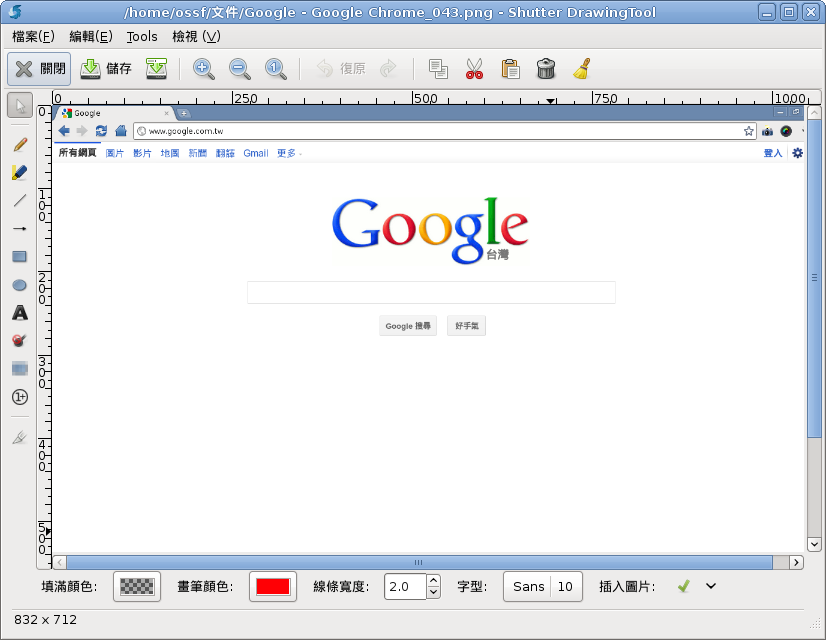Select the ellipse tool

(x=20, y=285)
